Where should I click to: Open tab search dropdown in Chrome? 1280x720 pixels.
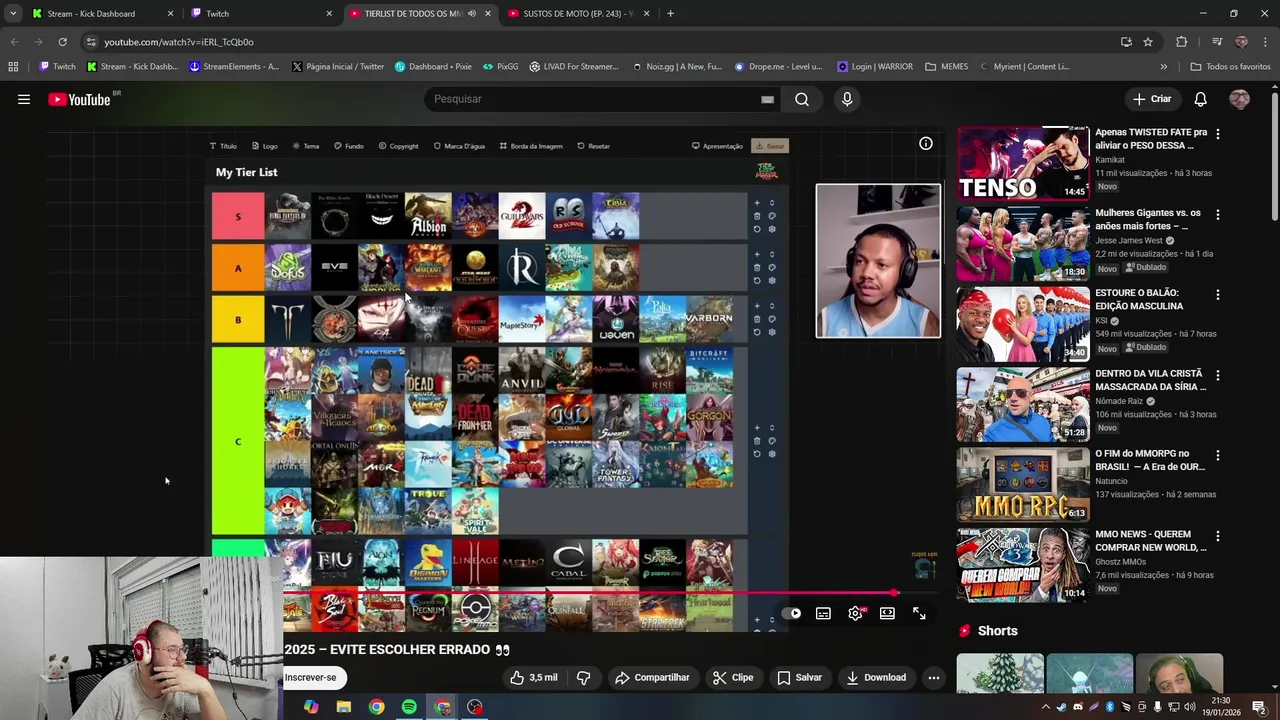click(x=13, y=13)
